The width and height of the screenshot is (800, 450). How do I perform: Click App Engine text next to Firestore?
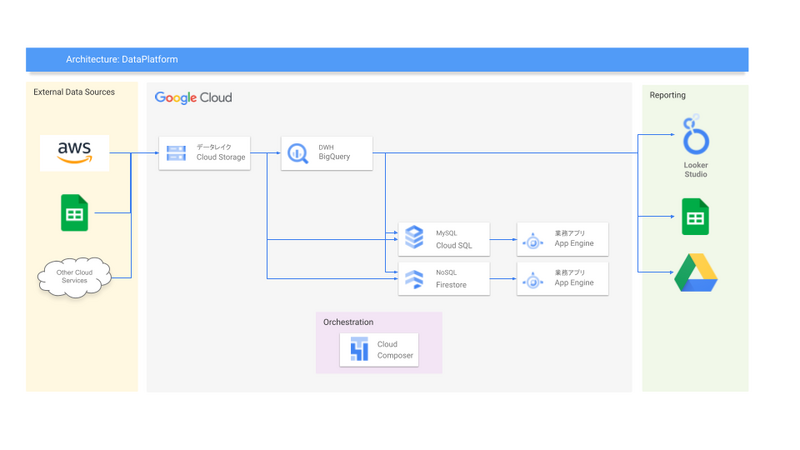(x=574, y=283)
